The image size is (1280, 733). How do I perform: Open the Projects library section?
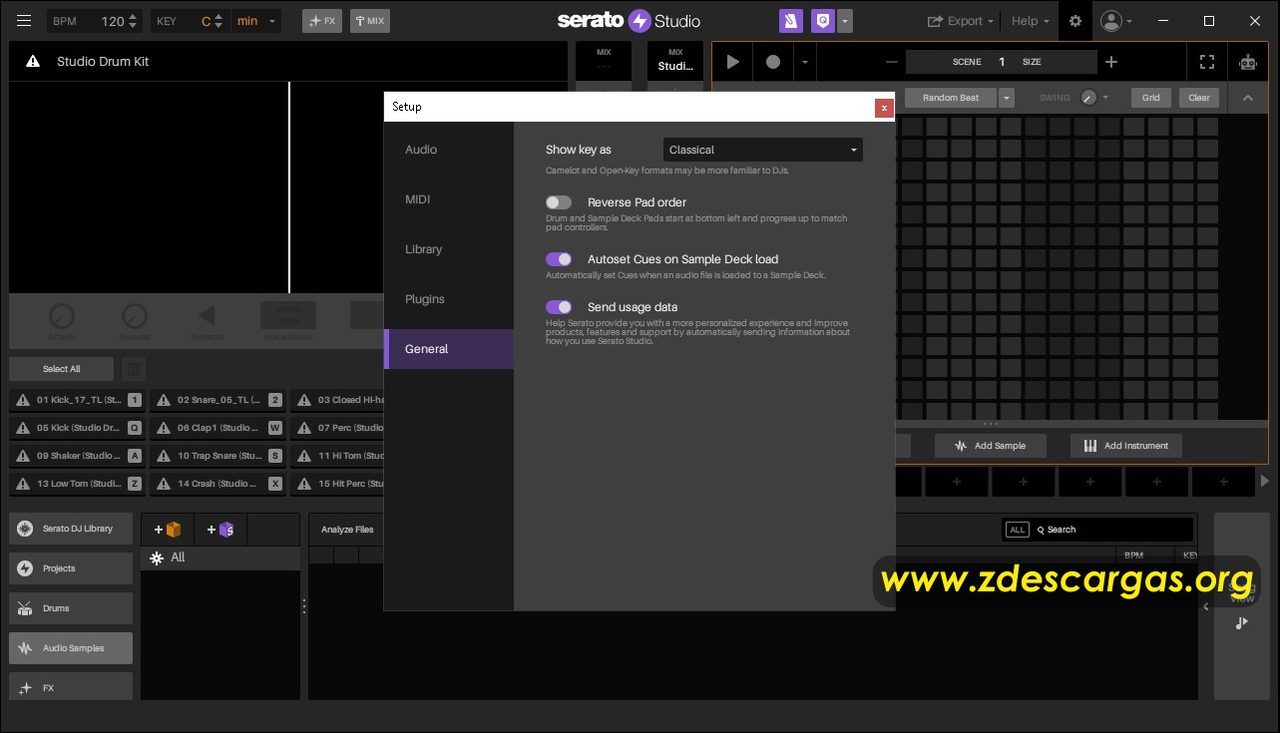71,569
